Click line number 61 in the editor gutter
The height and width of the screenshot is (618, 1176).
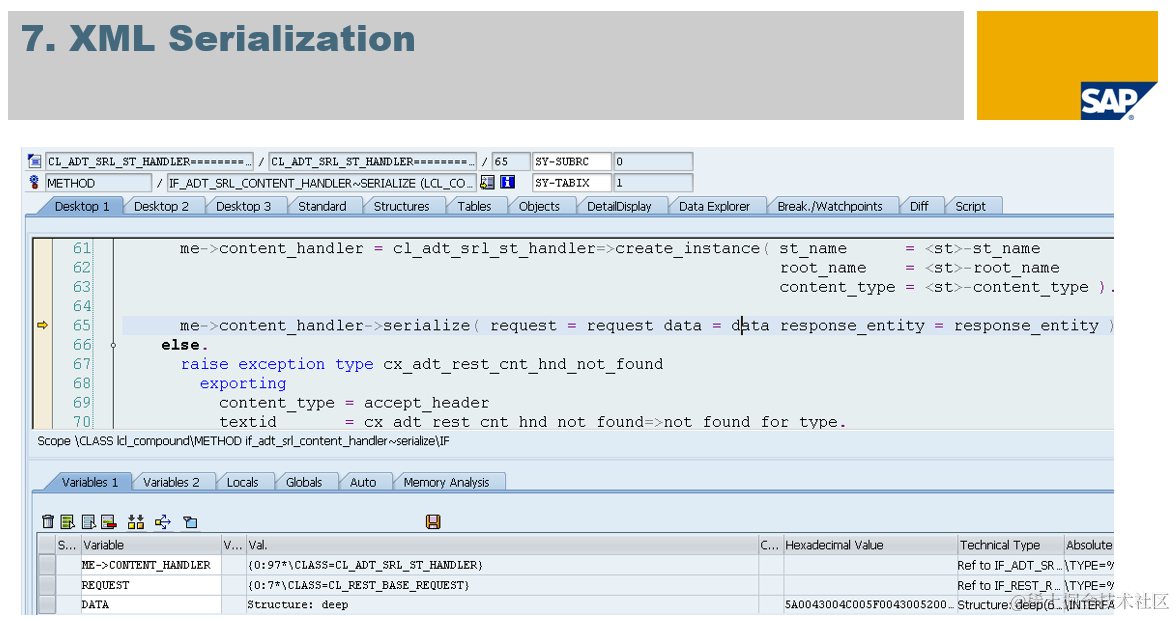click(82, 248)
